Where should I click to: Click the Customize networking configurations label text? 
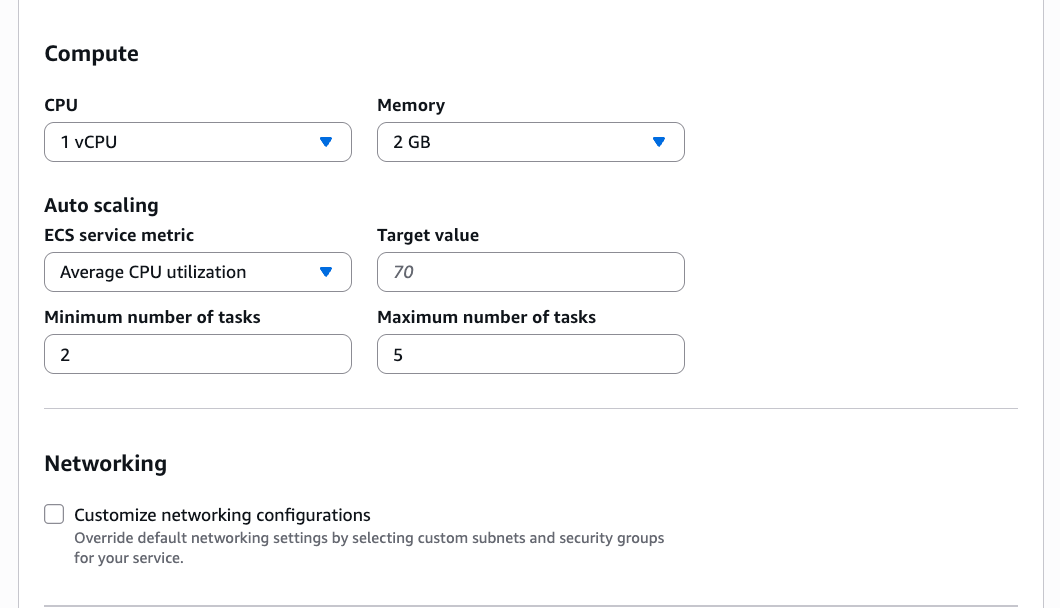point(222,515)
